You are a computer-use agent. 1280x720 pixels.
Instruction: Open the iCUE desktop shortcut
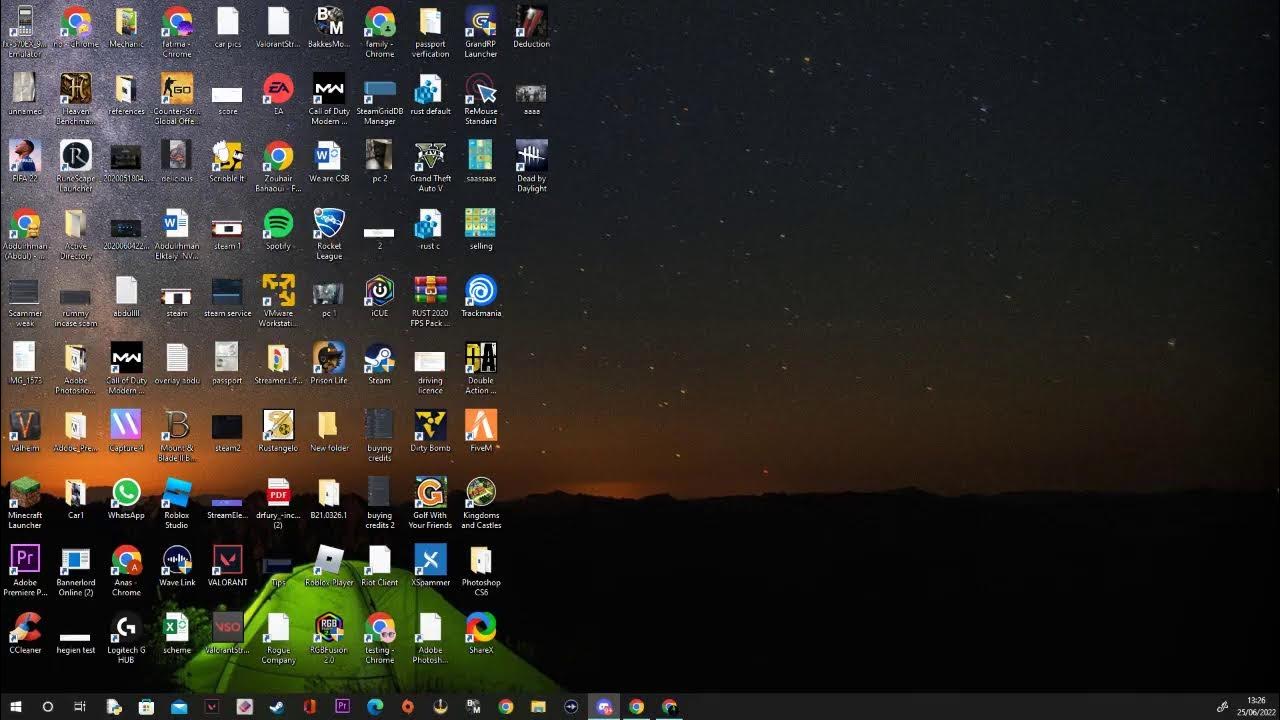click(380, 297)
